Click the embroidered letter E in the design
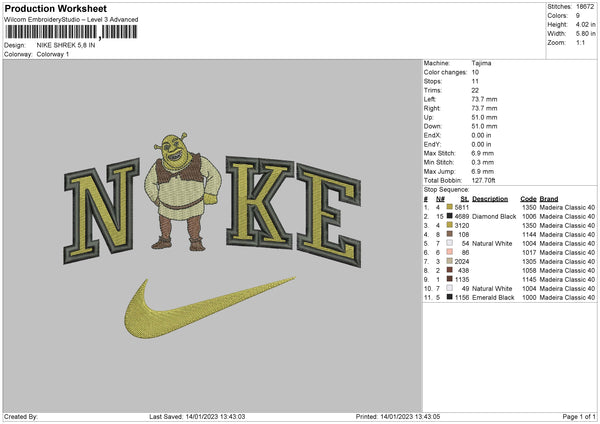The image size is (600, 424). click(x=329, y=215)
